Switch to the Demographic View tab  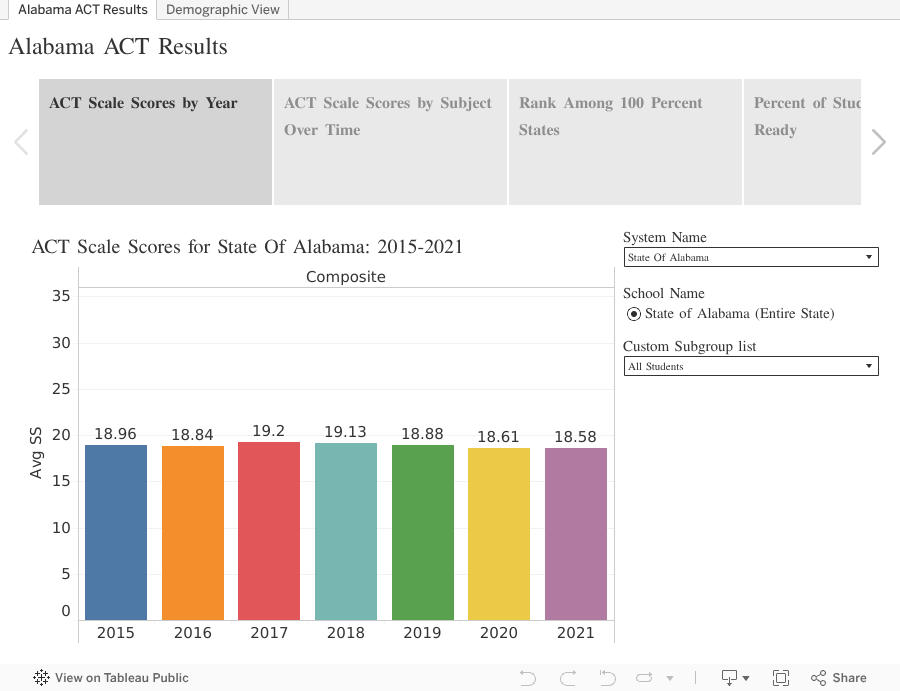point(222,10)
